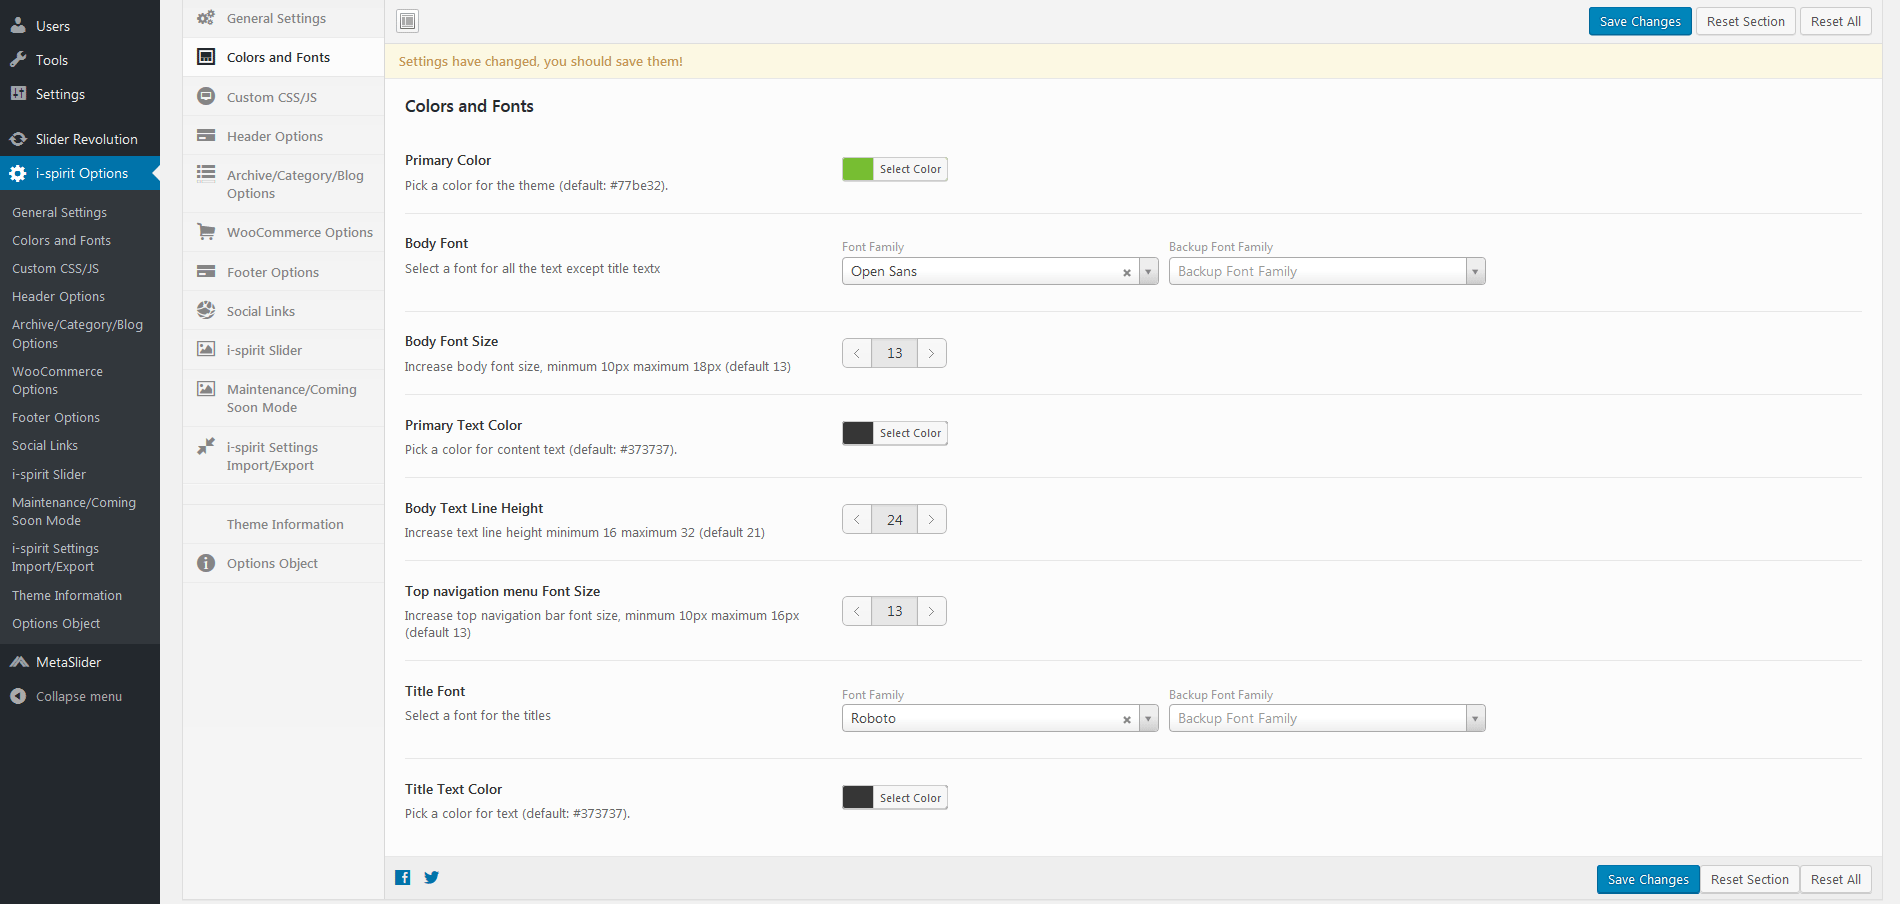Click the Options Object info icon
The image size is (1900, 904).
point(206,563)
